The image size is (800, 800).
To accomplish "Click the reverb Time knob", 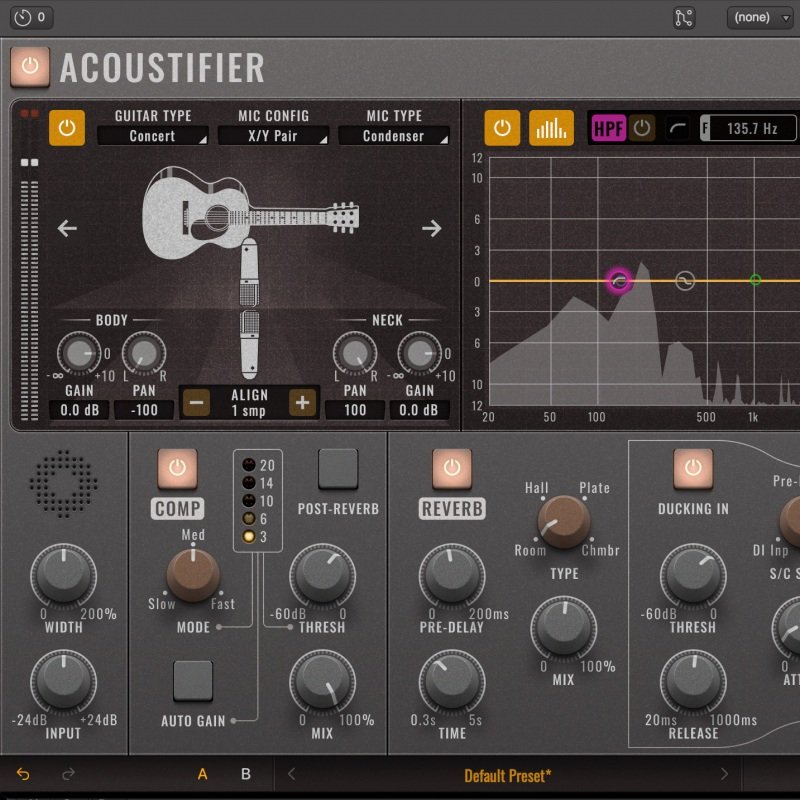I will 452,682.
